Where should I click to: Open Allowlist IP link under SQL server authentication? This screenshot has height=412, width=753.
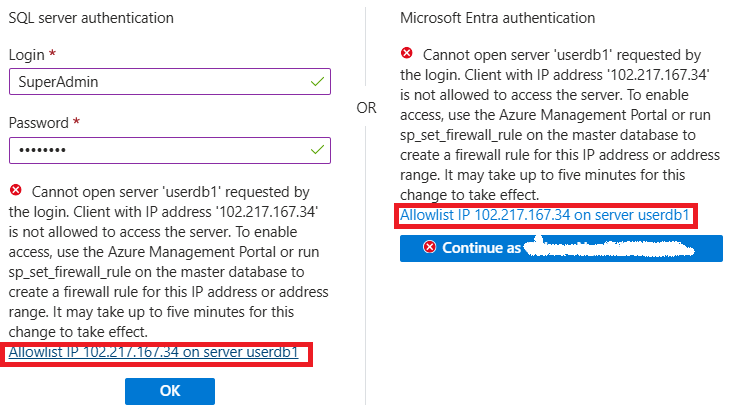point(154,352)
